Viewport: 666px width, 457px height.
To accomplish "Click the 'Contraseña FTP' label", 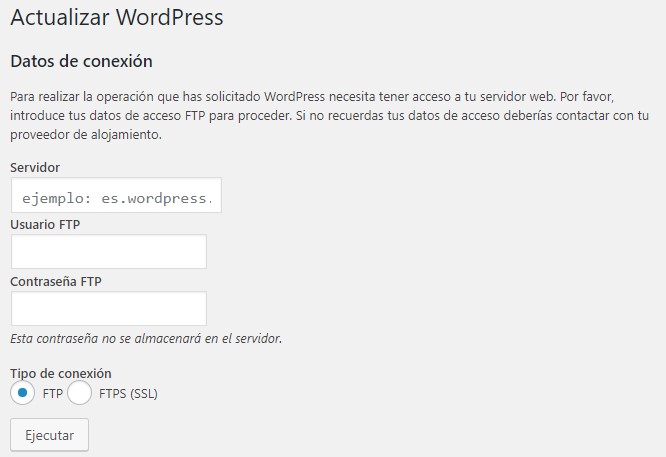I will [x=56, y=281].
